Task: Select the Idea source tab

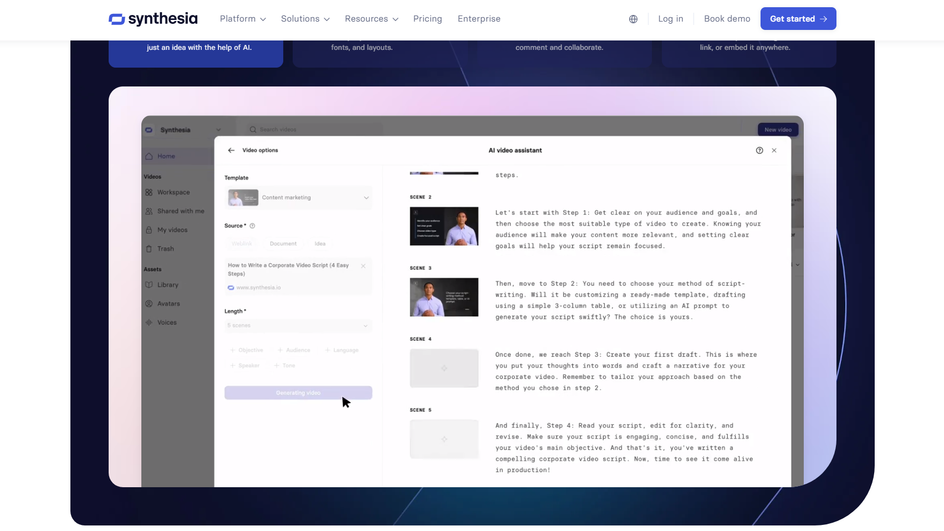Action: point(320,244)
